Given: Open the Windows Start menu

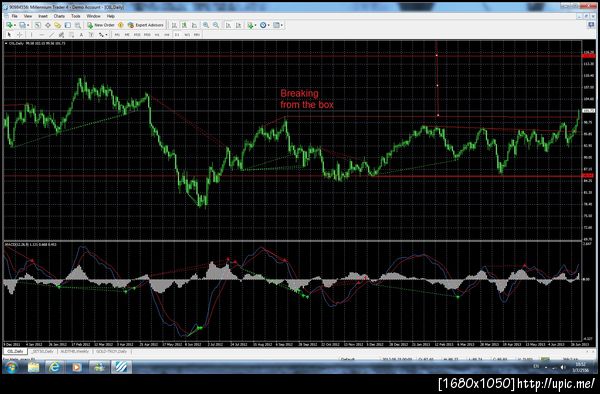Looking at the screenshot, I should click(x=11, y=367).
